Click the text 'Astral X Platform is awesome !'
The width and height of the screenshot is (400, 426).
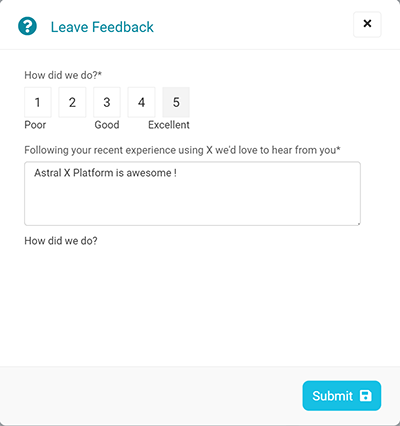(105, 173)
